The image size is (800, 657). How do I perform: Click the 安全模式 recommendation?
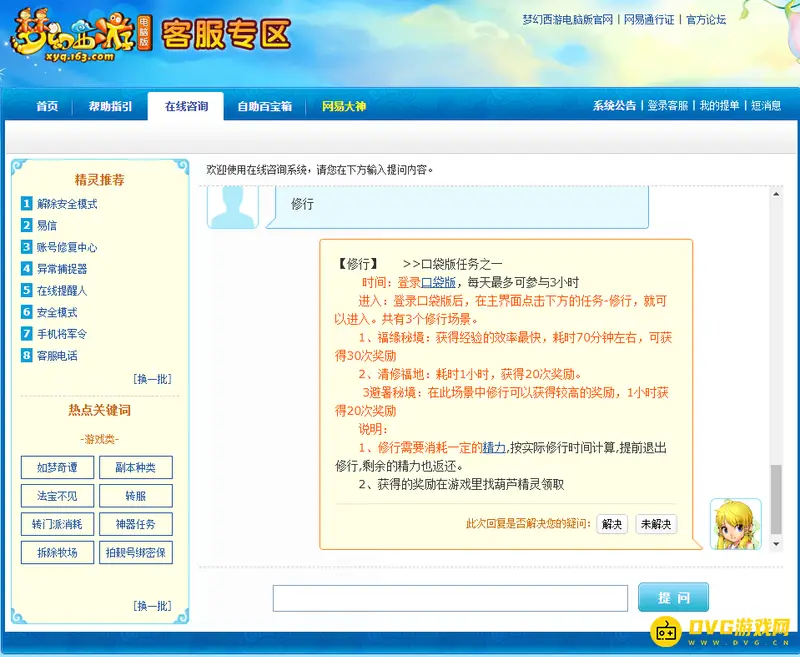click(x=57, y=312)
